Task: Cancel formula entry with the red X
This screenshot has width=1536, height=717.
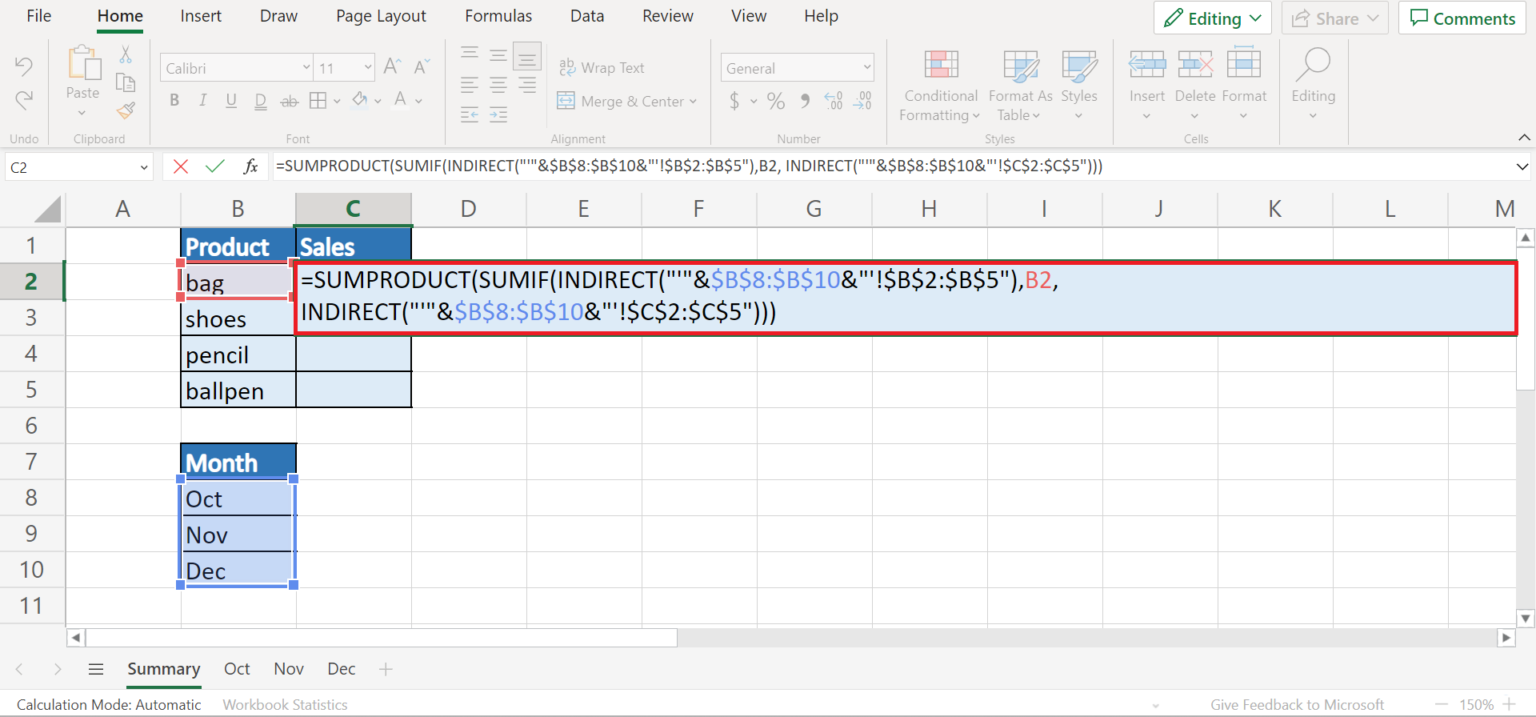Action: 181,167
